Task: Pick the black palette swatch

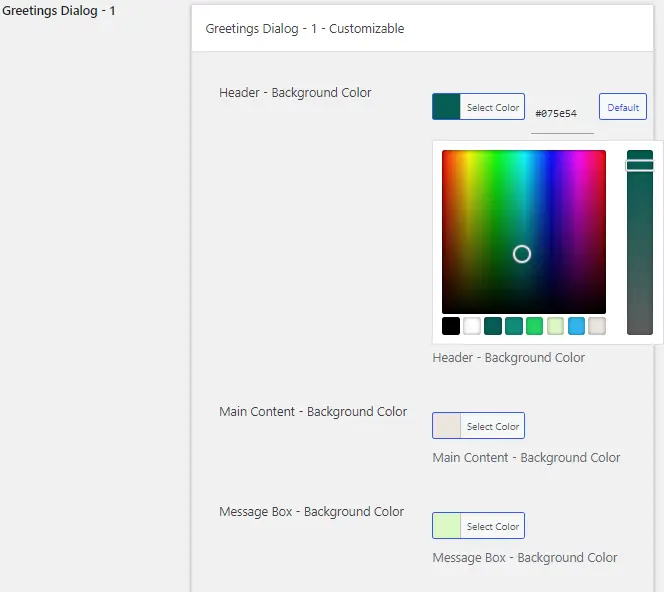Action: coord(451,326)
